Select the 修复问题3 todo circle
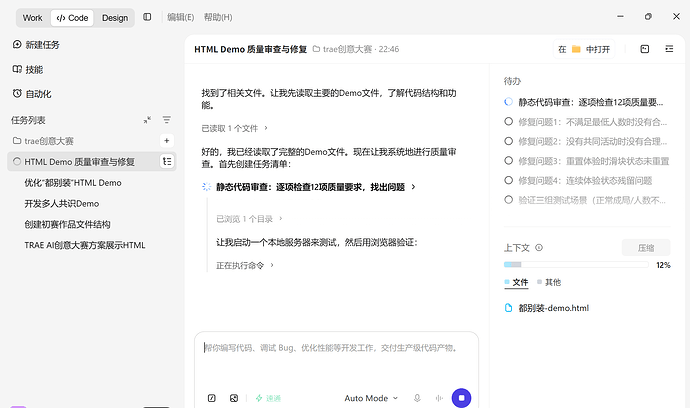This screenshot has height=408, width=690. [x=508, y=160]
